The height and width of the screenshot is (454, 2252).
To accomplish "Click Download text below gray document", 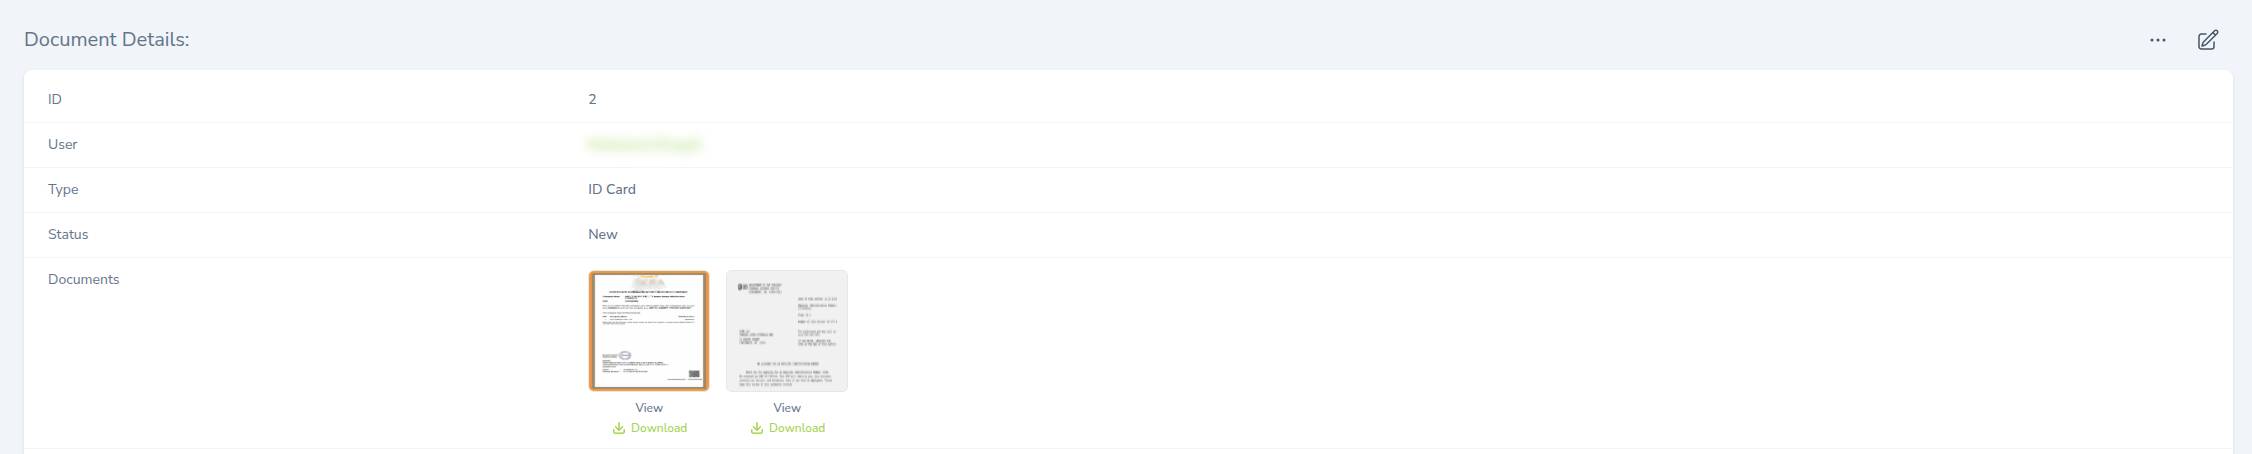I will point(797,428).
